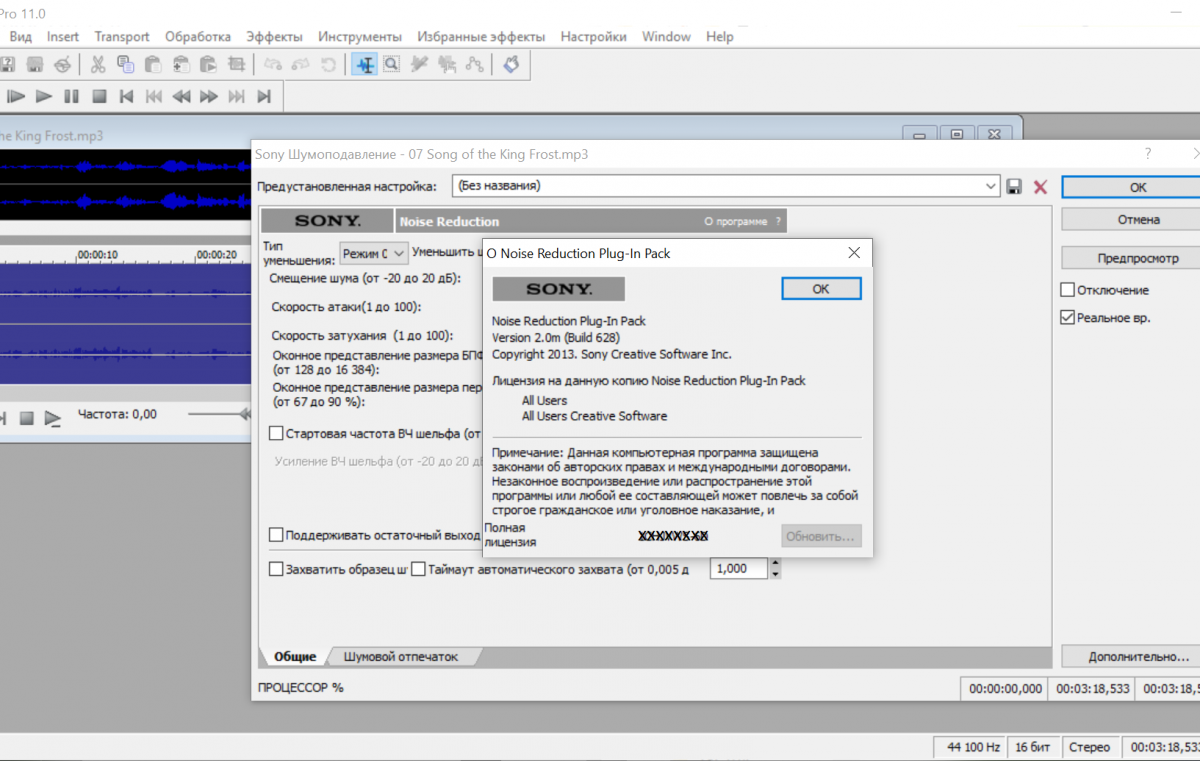
Task: Click OK in the Sony Шумоподавление dialog
Action: [x=1138, y=187]
